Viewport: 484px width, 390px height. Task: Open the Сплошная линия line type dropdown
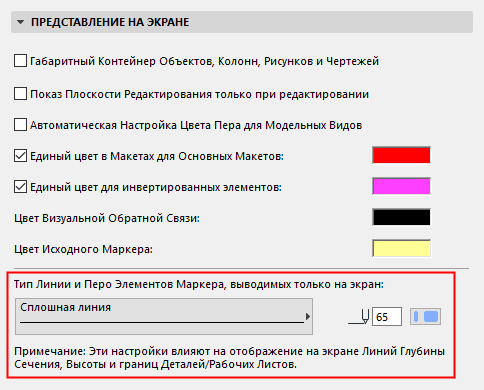click(164, 316)
